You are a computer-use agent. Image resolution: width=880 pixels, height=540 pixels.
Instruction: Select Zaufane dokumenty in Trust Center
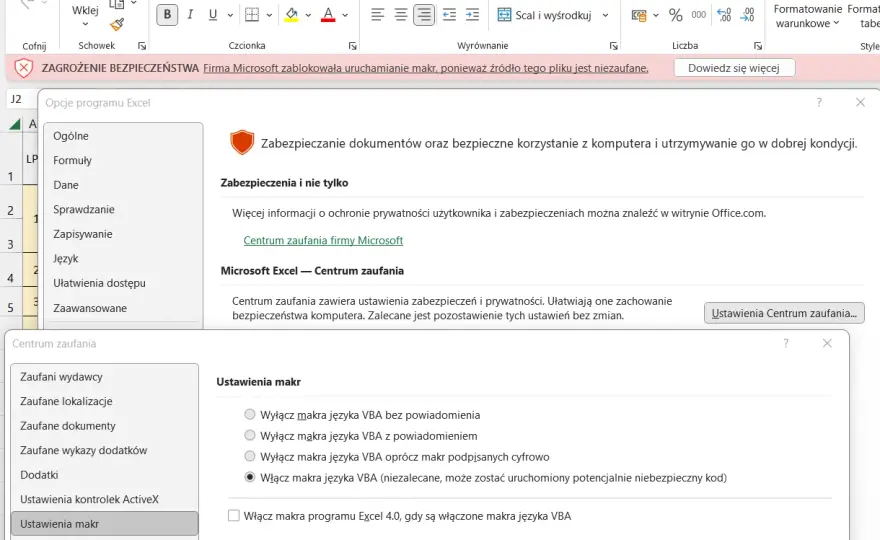pyautogui.click(x=104, y=426)
